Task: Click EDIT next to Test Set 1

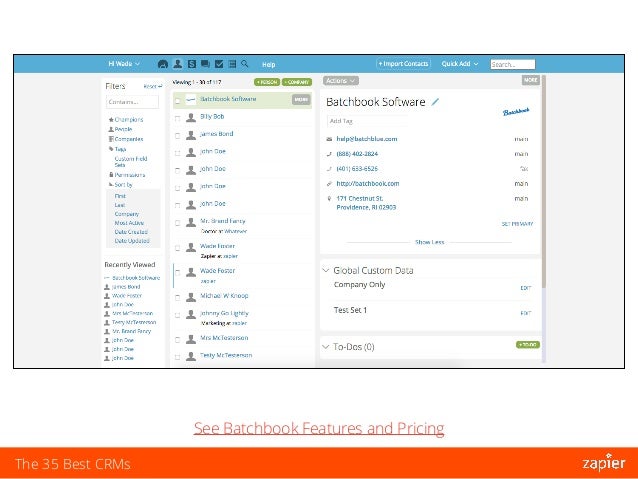Action: tap(526, 313)
